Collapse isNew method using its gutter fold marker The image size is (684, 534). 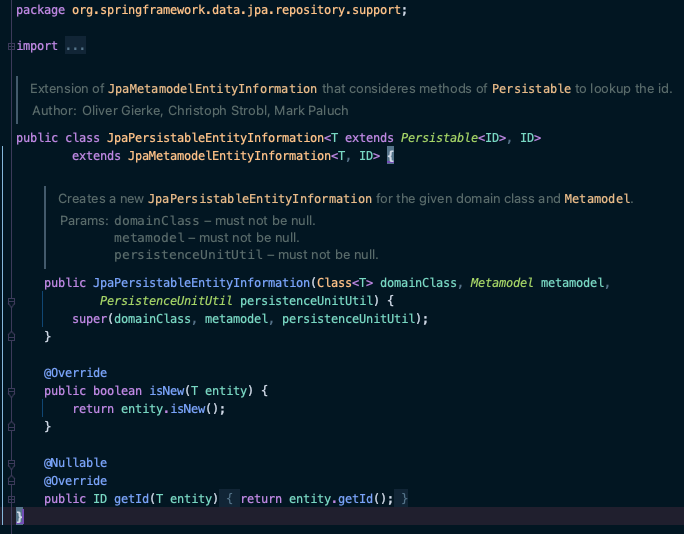click(12, 391)
